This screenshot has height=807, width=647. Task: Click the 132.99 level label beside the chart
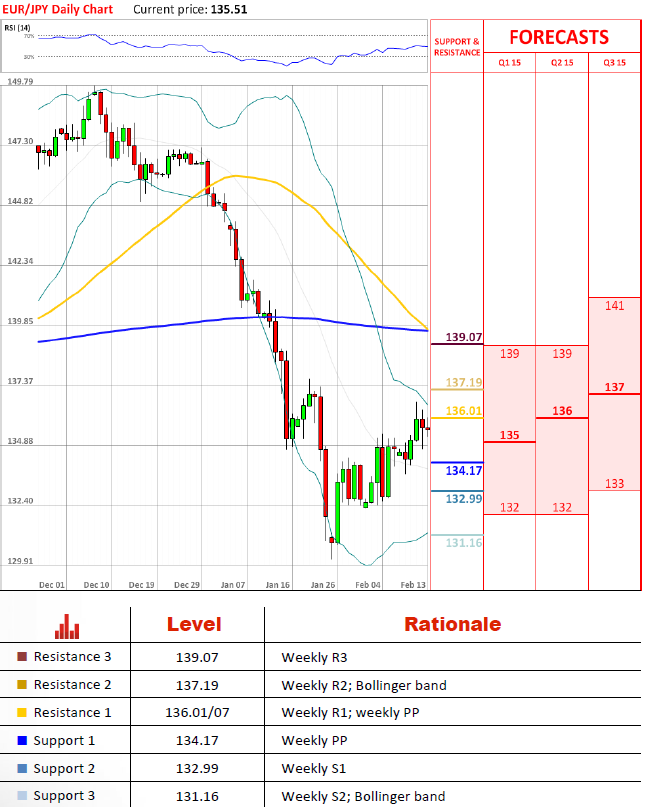coord(464,499)
